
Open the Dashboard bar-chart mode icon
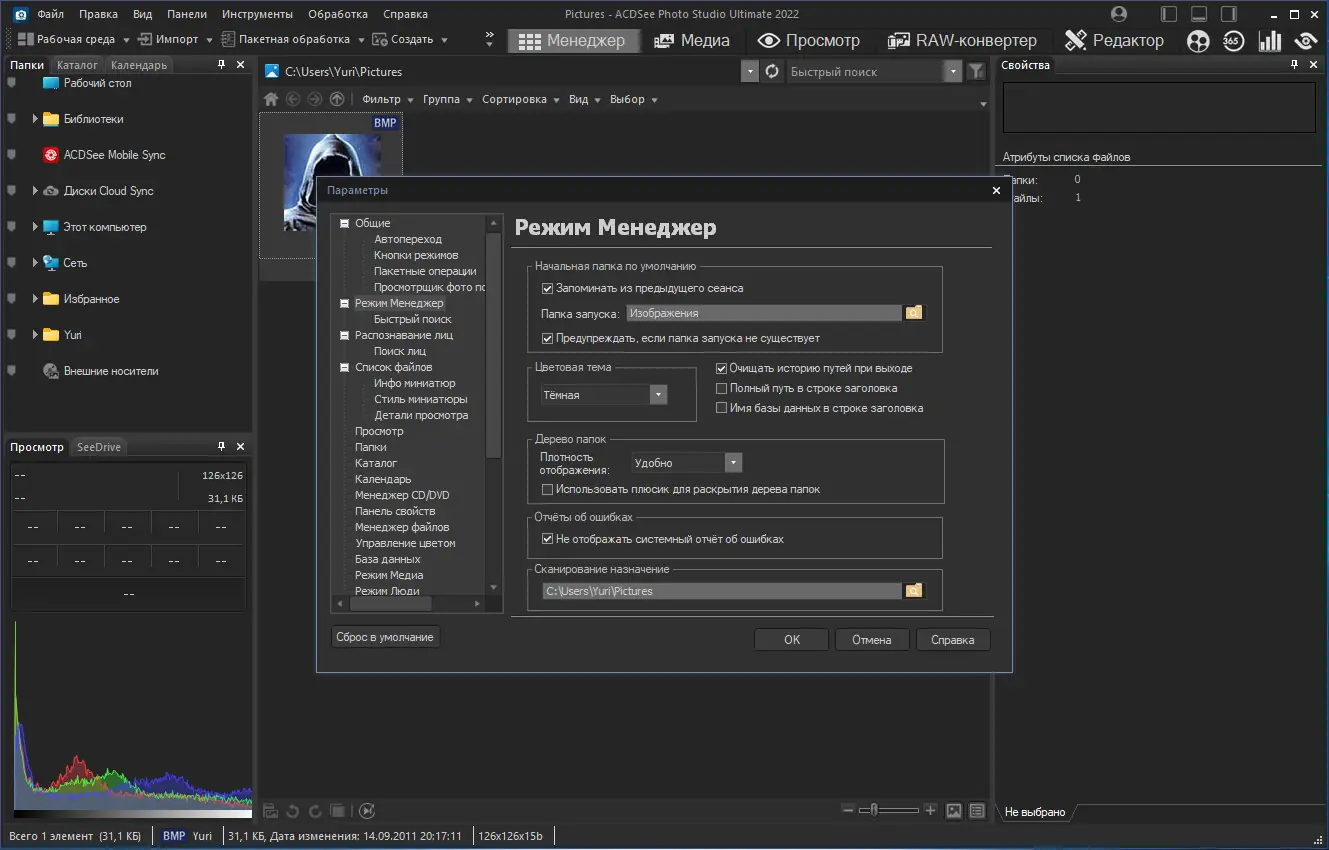click(x=1270, y=40)
